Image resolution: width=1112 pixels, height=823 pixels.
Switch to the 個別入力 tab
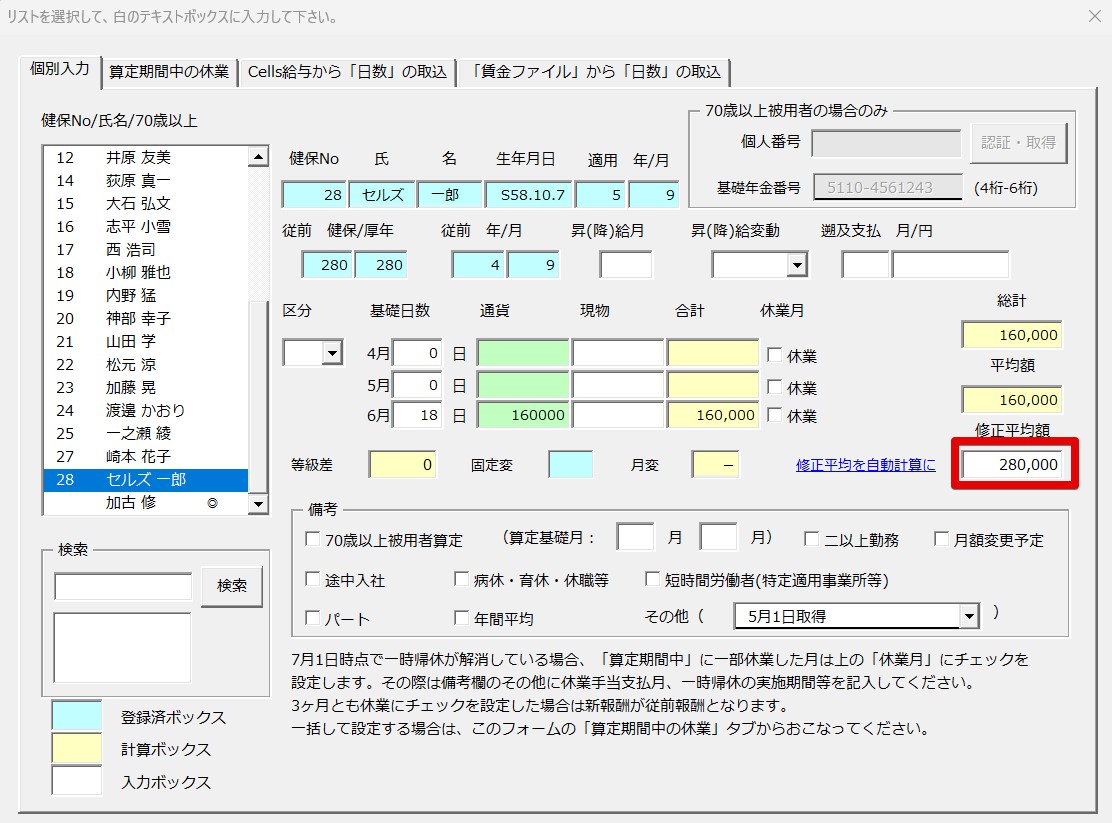(x=60, y=70)
